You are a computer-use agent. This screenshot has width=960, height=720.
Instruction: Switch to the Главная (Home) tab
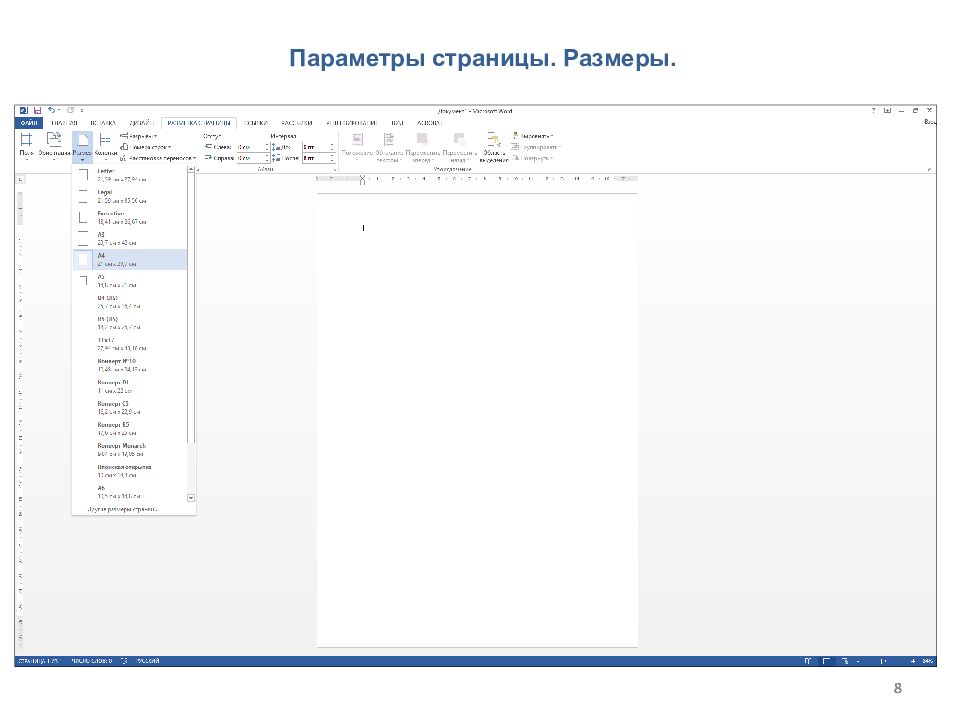(x=64, y=123)
